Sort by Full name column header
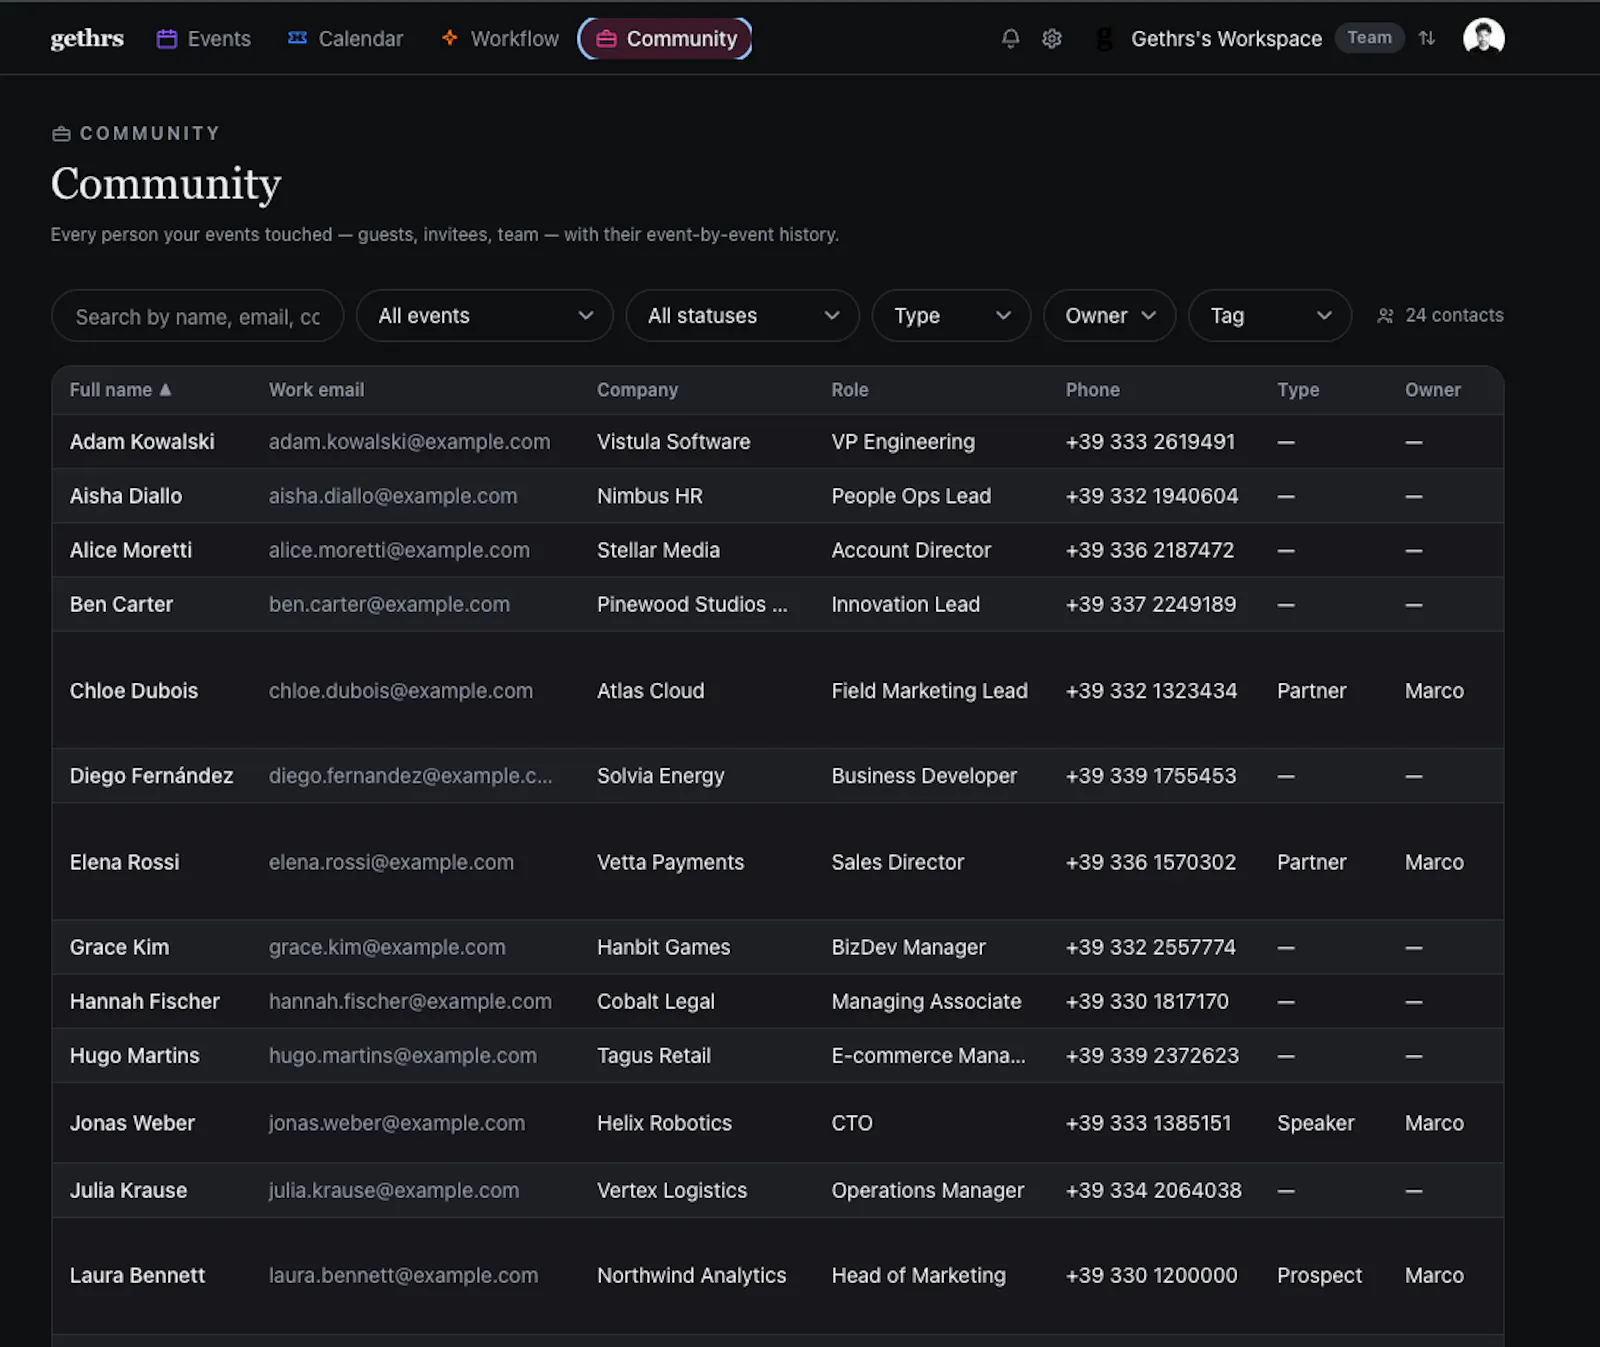Screen dimensions: 1600x1347 click(x=120, y=390)
